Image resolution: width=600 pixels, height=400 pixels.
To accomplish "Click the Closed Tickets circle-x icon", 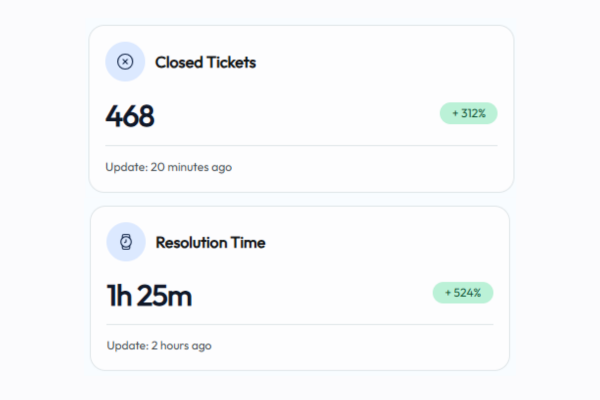I will pos(125,62).
